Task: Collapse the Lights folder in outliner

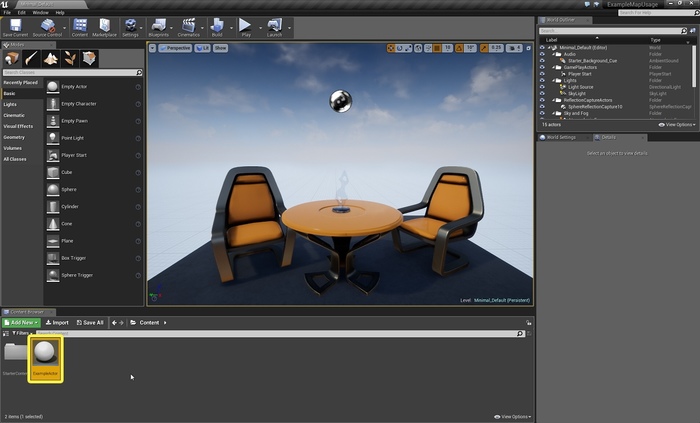Action: click(554, 81)
